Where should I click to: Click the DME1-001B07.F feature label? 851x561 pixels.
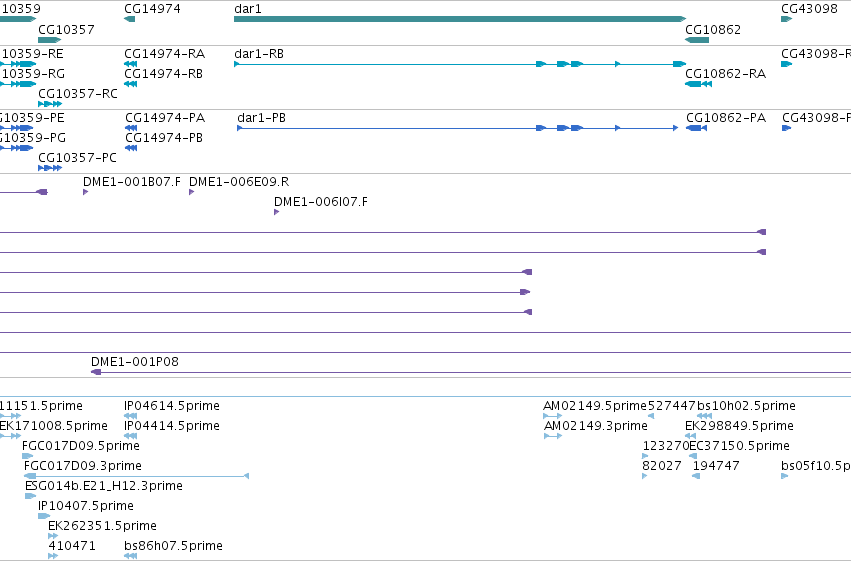click(132, 182)
